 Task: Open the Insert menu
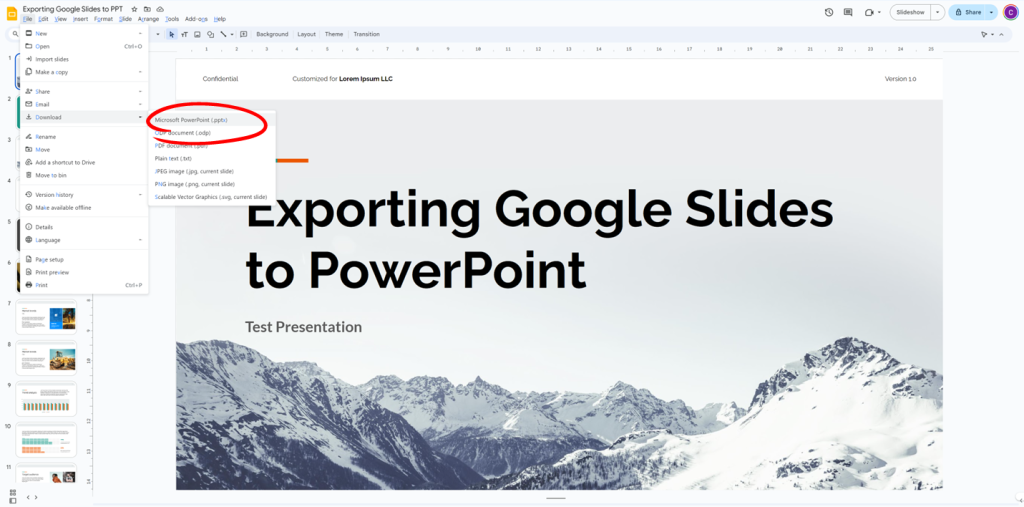tap(80, 19)
